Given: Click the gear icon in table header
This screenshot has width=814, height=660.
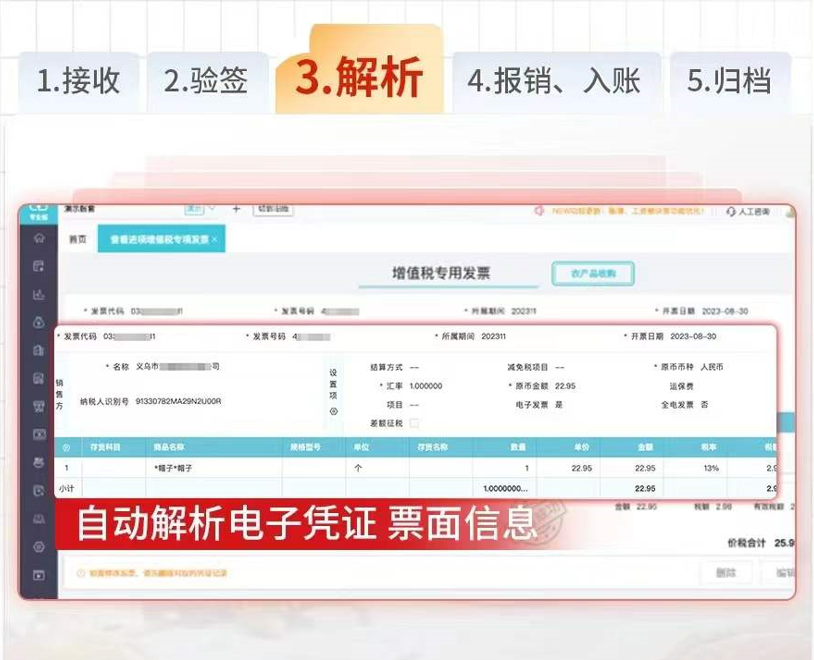Looking at the screenshot, I should (67, 448).
